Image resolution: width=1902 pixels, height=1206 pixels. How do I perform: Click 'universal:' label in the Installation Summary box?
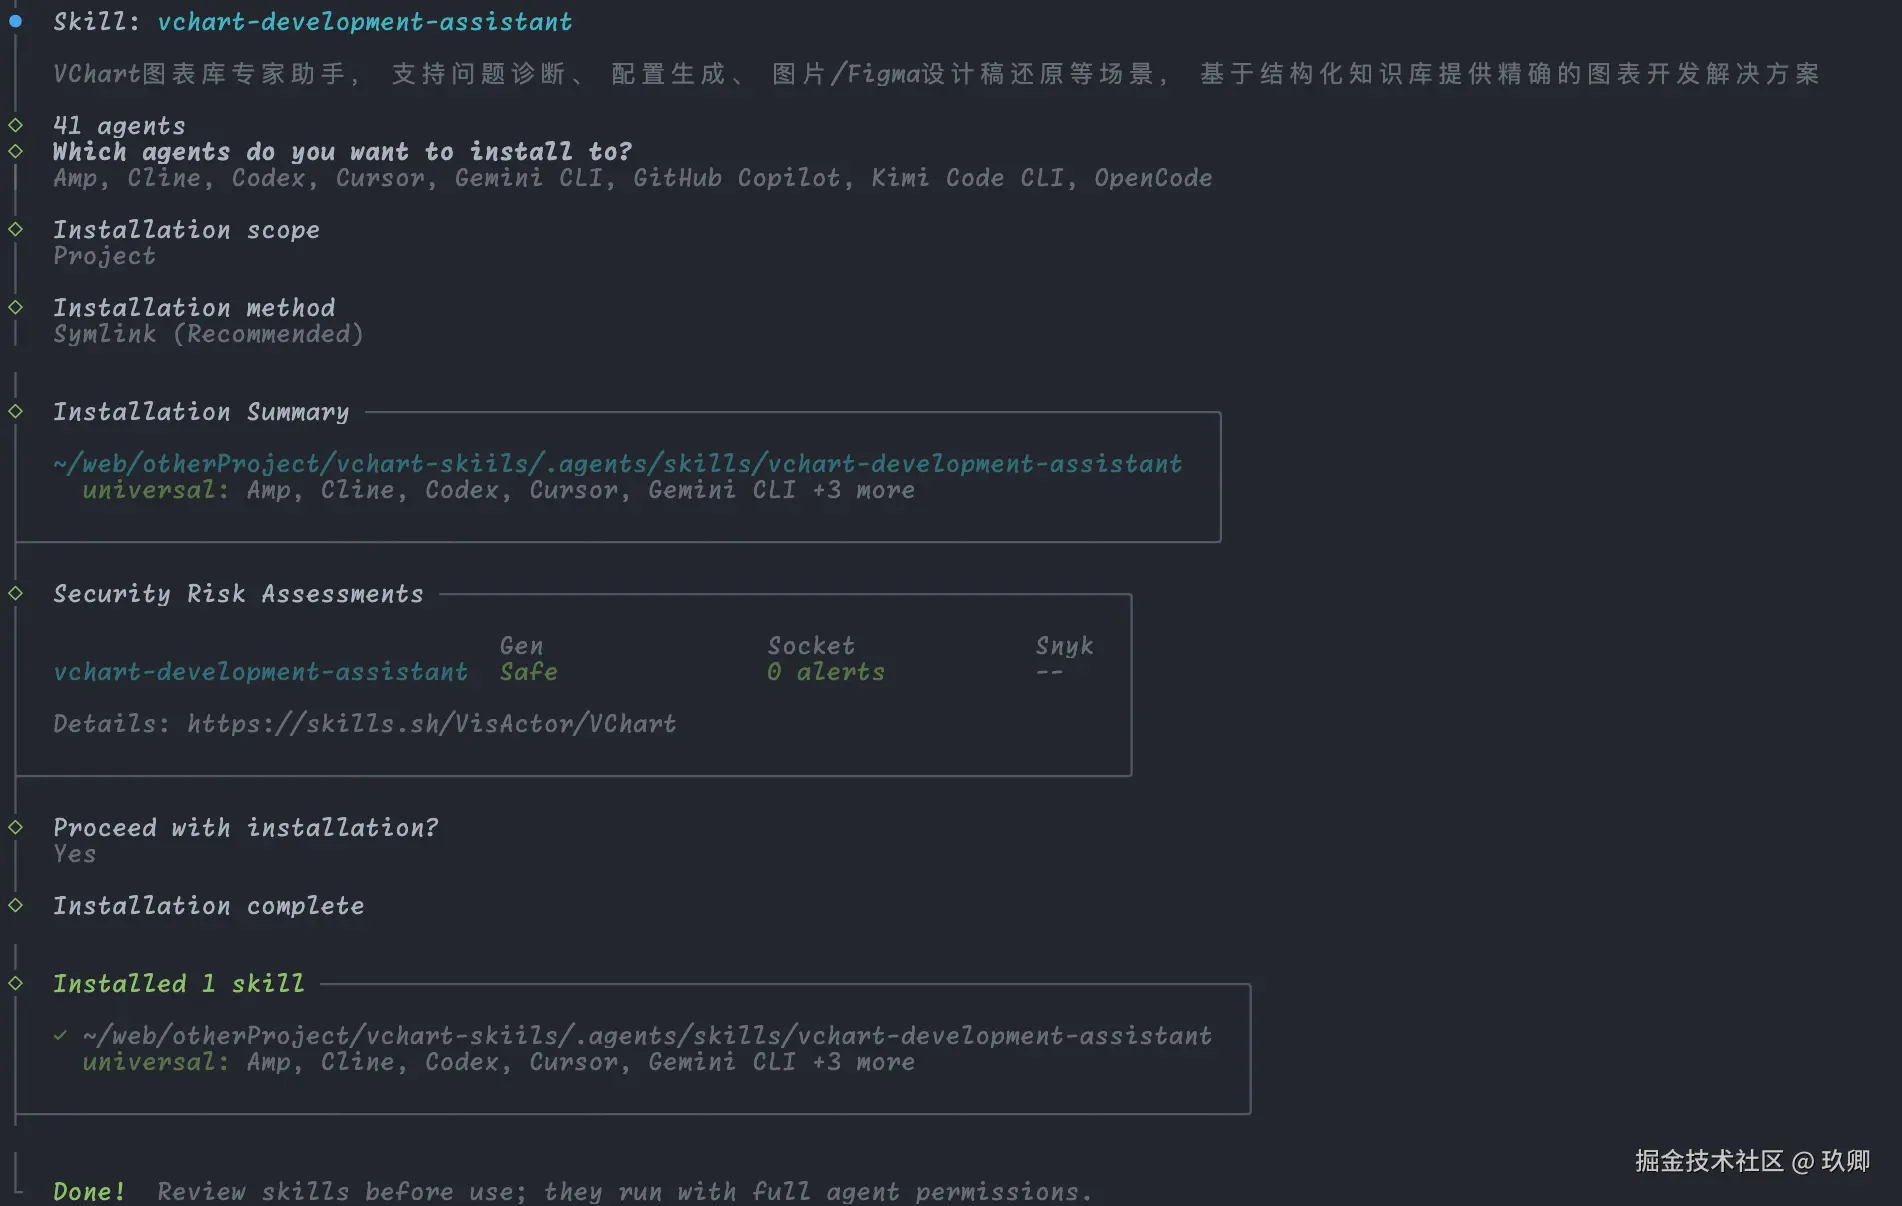click(155, 490)
